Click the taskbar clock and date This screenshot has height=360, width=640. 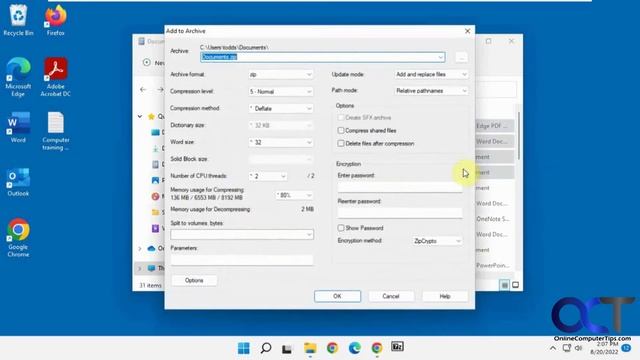click(604, 348)
